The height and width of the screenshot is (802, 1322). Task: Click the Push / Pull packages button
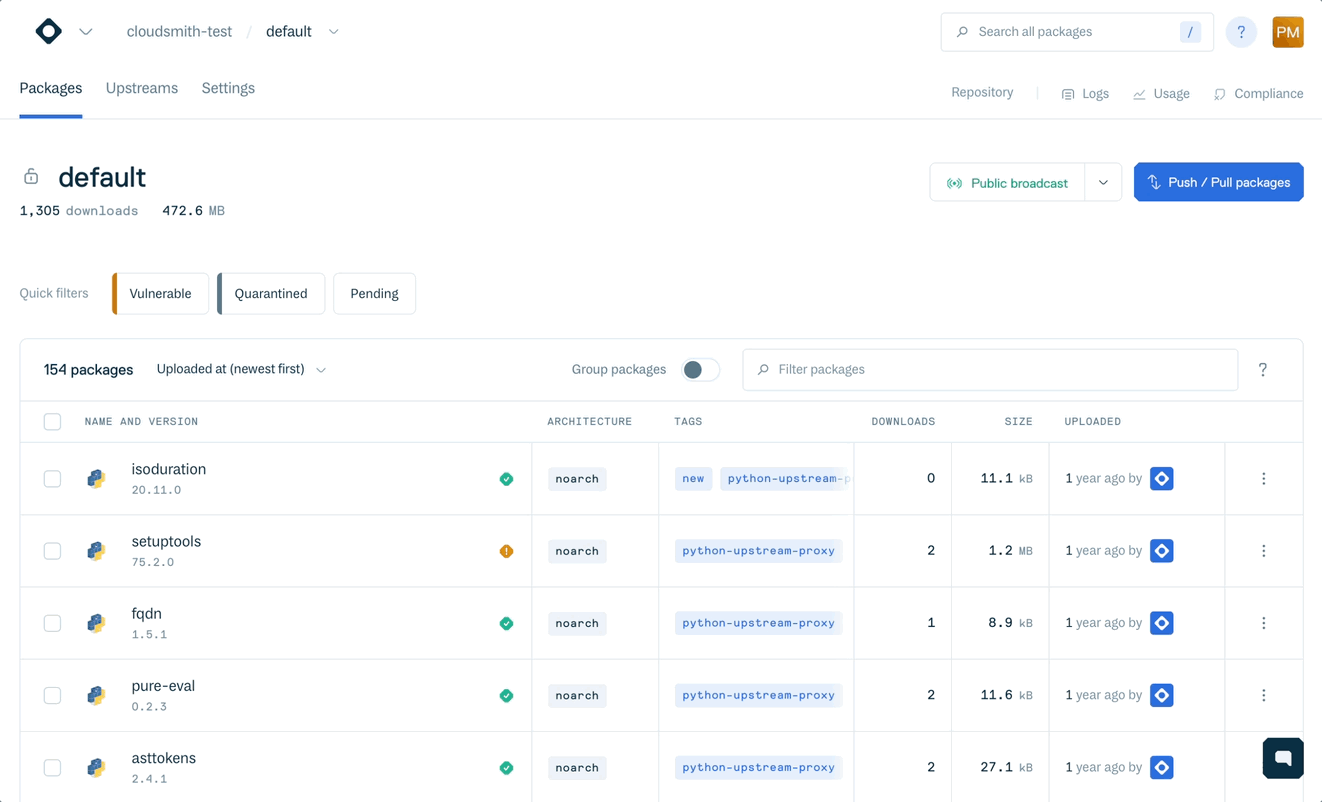[x=1218, y=182]
